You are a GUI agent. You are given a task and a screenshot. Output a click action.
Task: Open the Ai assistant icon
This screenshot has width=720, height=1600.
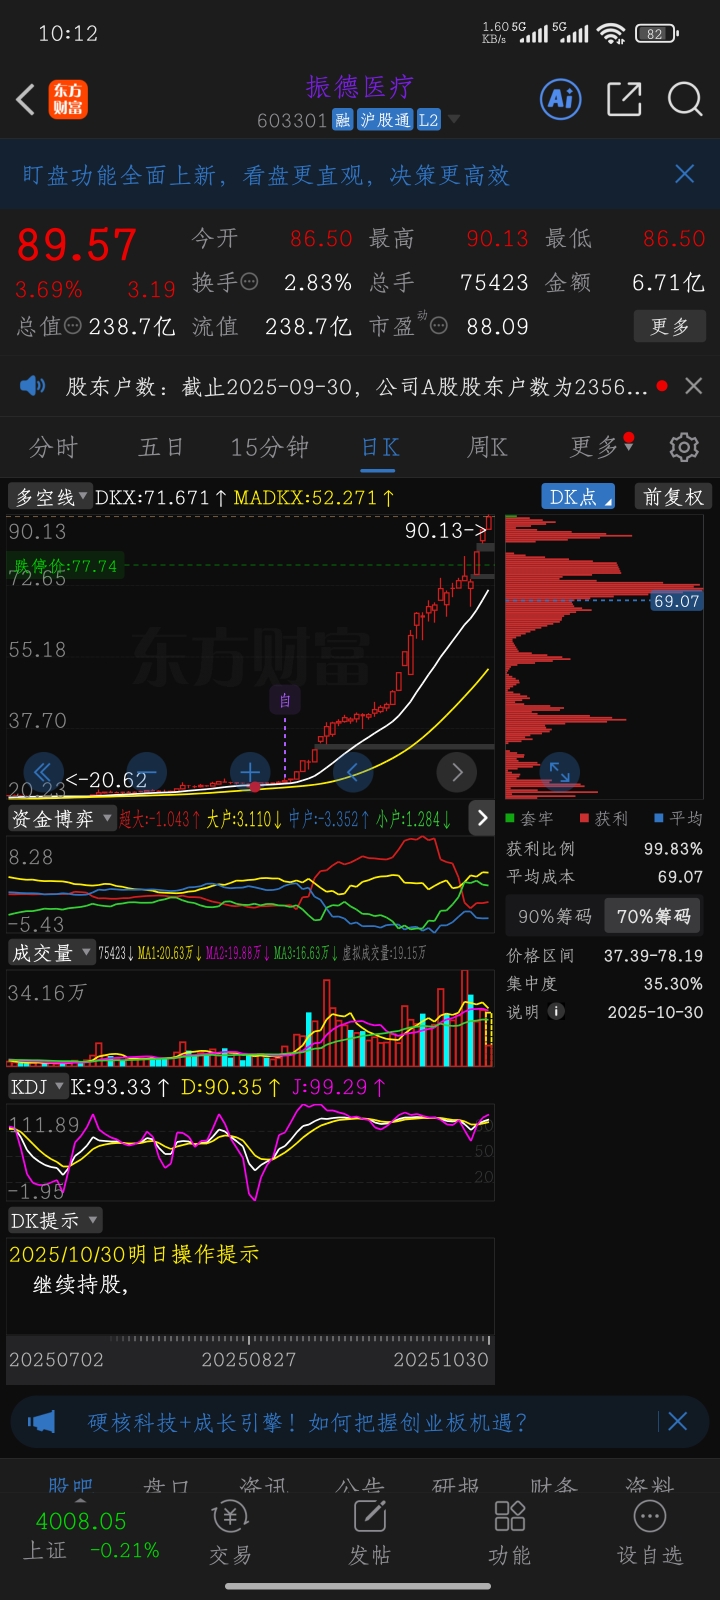click(x=561, y=99)
